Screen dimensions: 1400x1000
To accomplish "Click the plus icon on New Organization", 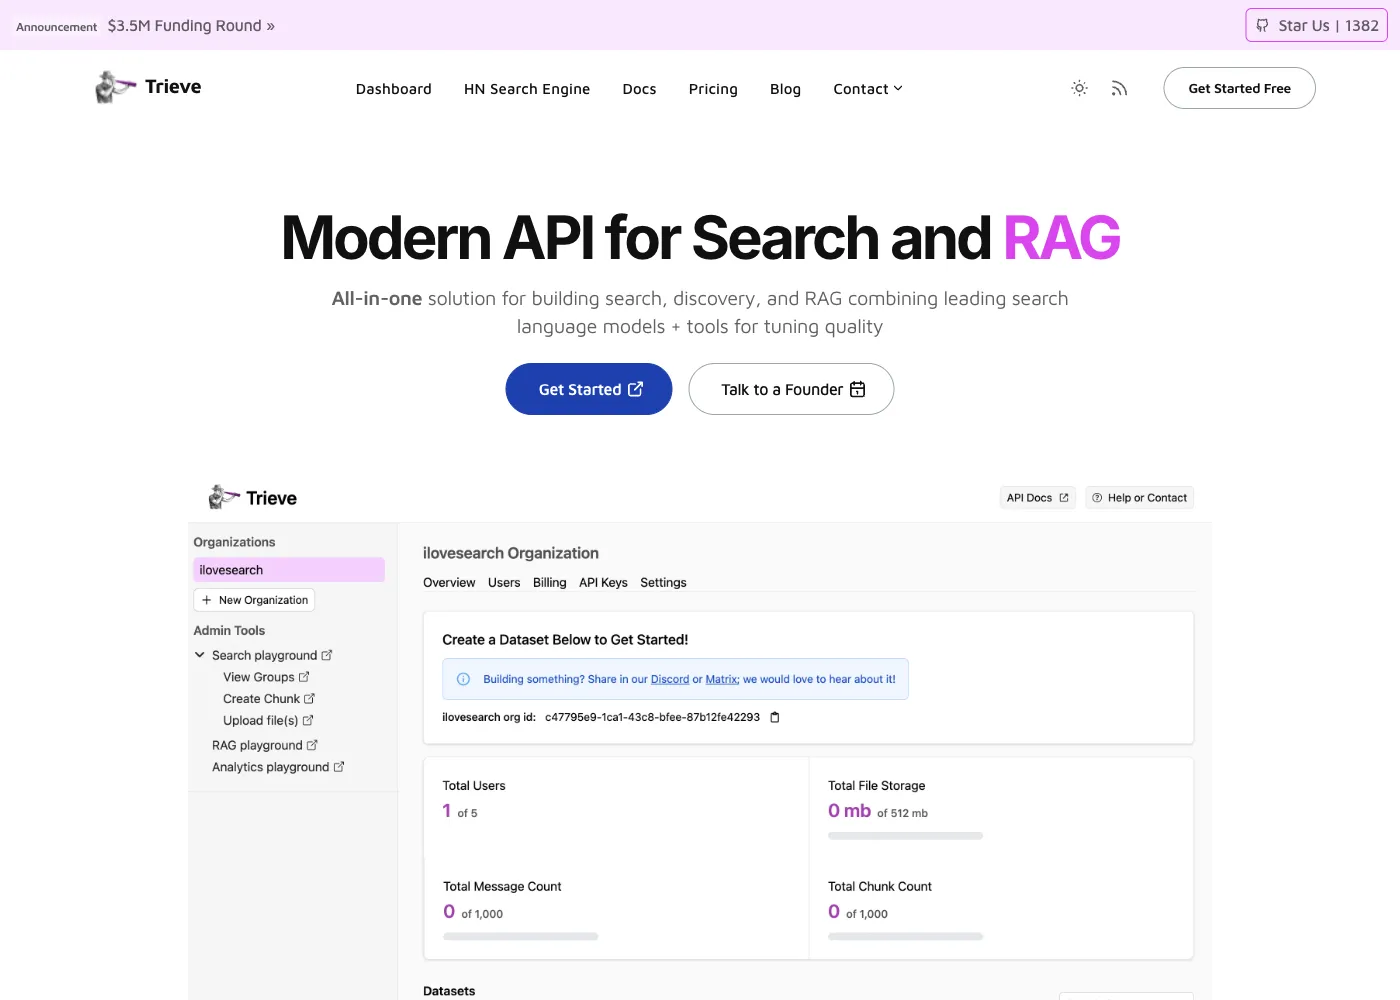I will (x=207, y=600).
